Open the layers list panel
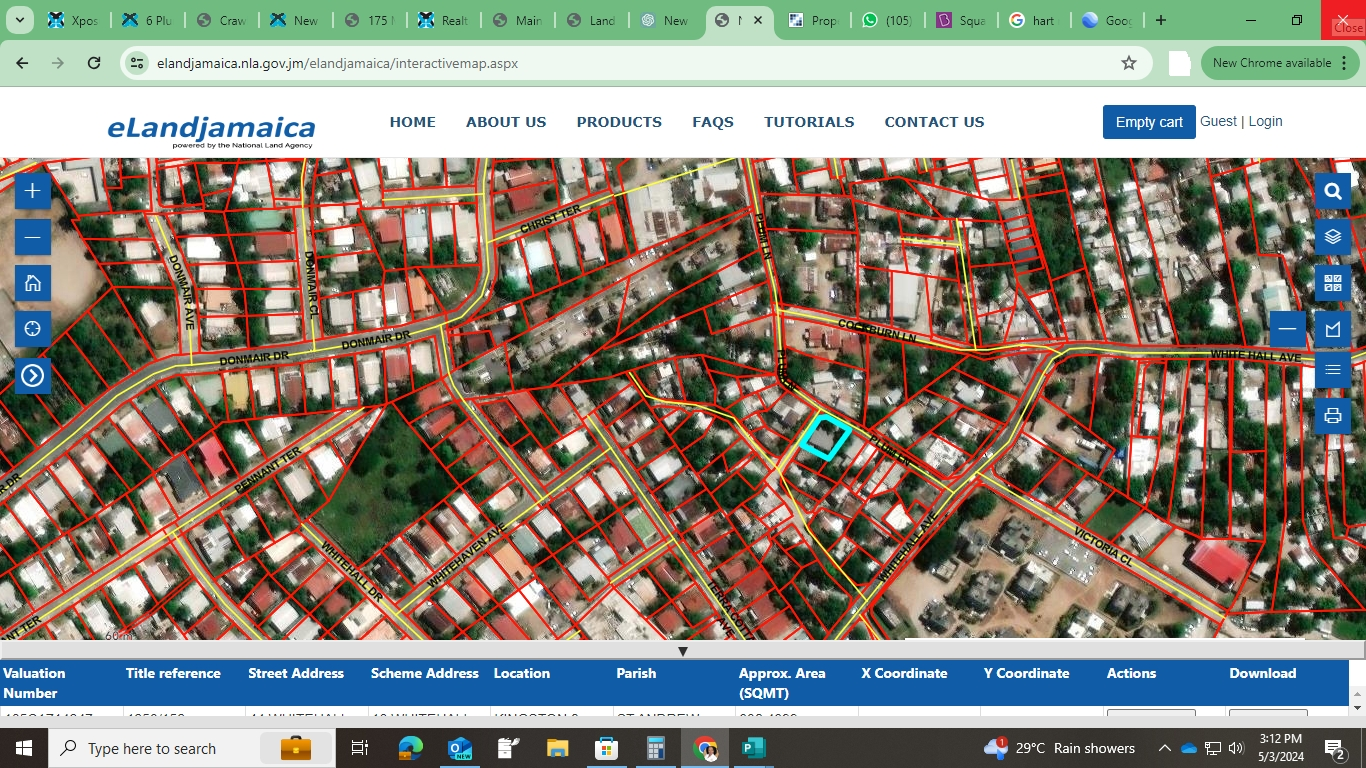This screenshot has height=768, width=1366. click(x=1332, y=236)
